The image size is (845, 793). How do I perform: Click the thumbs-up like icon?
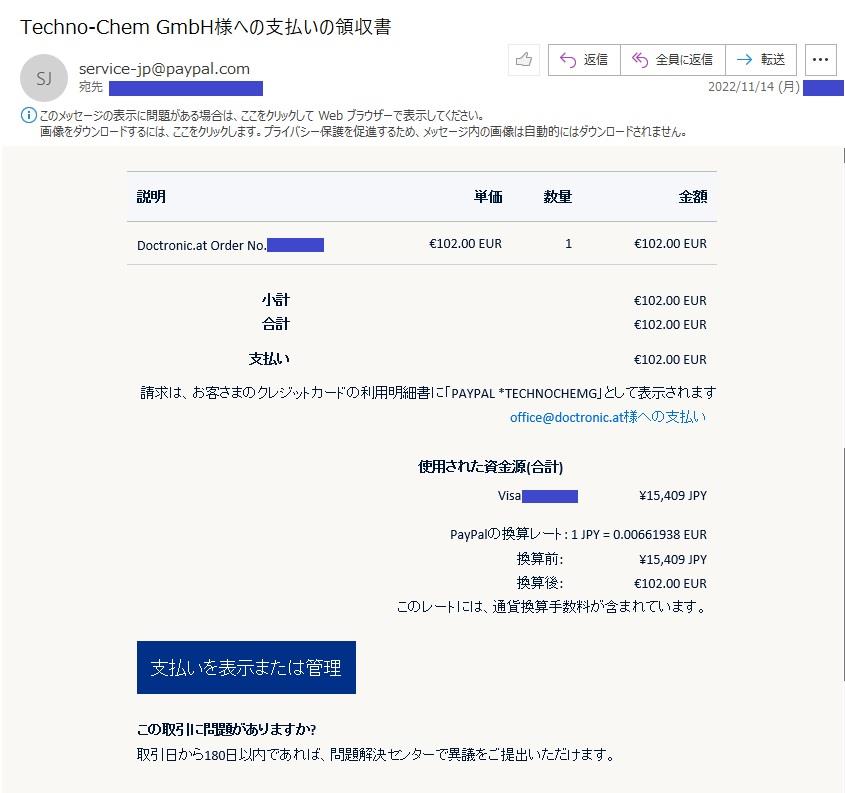coord(523,59)
